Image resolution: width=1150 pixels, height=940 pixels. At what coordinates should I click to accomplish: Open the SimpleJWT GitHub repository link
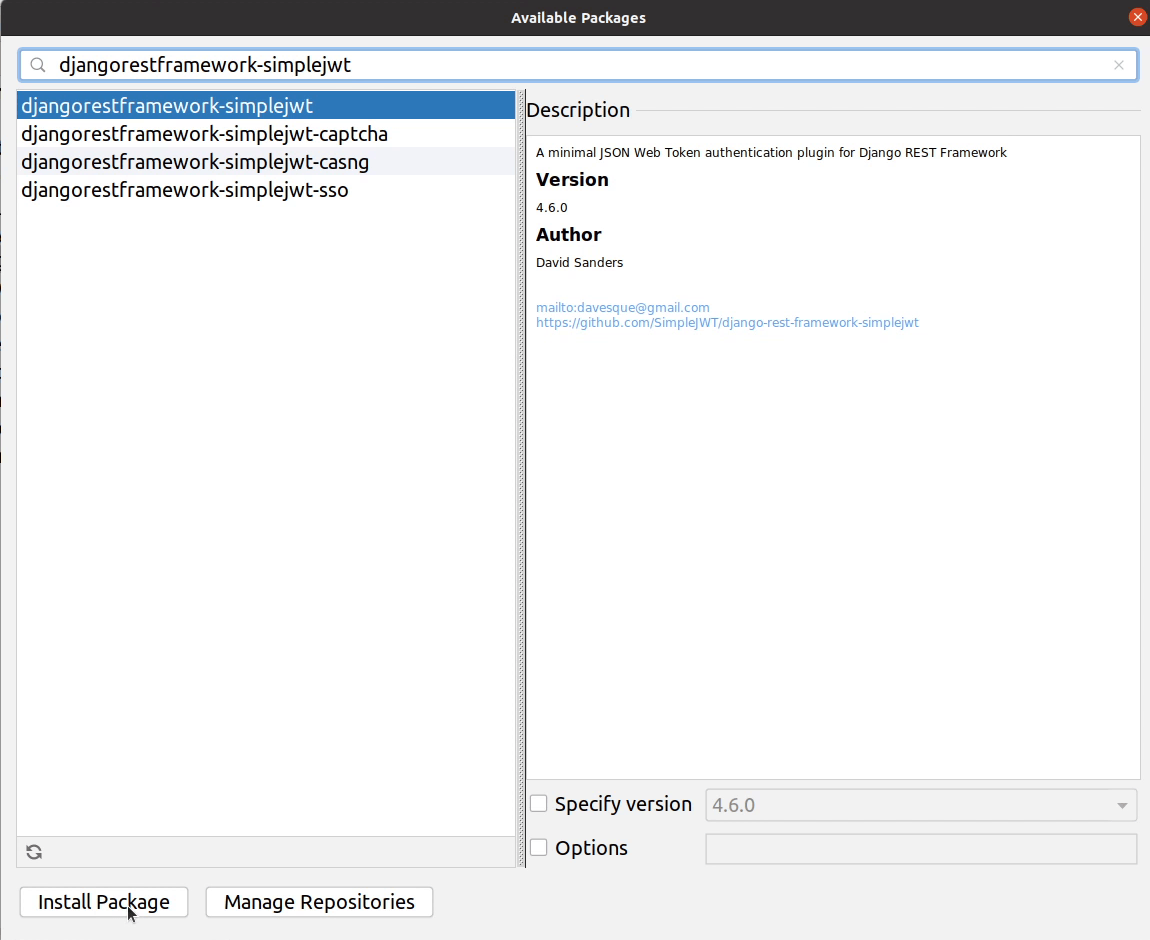pos(727,322)
